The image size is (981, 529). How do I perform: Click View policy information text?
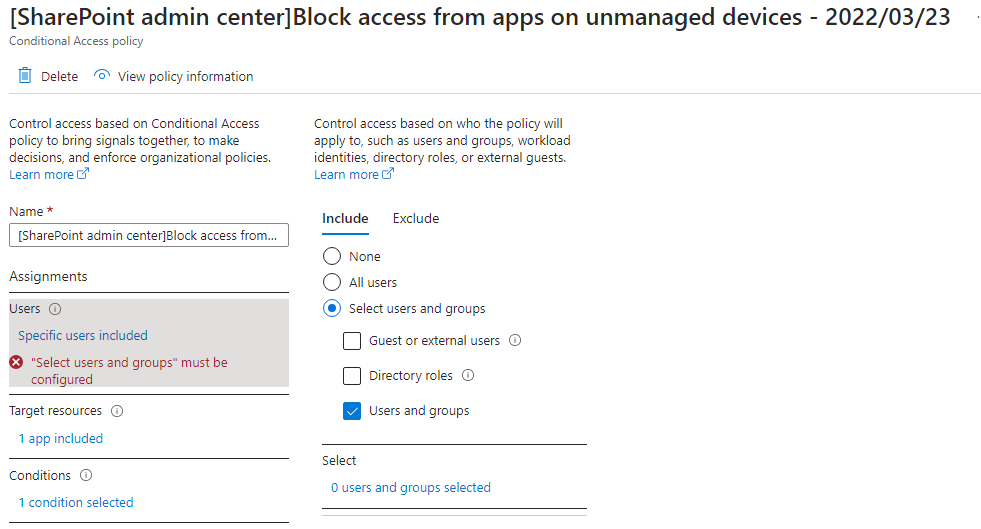[186, 76]
